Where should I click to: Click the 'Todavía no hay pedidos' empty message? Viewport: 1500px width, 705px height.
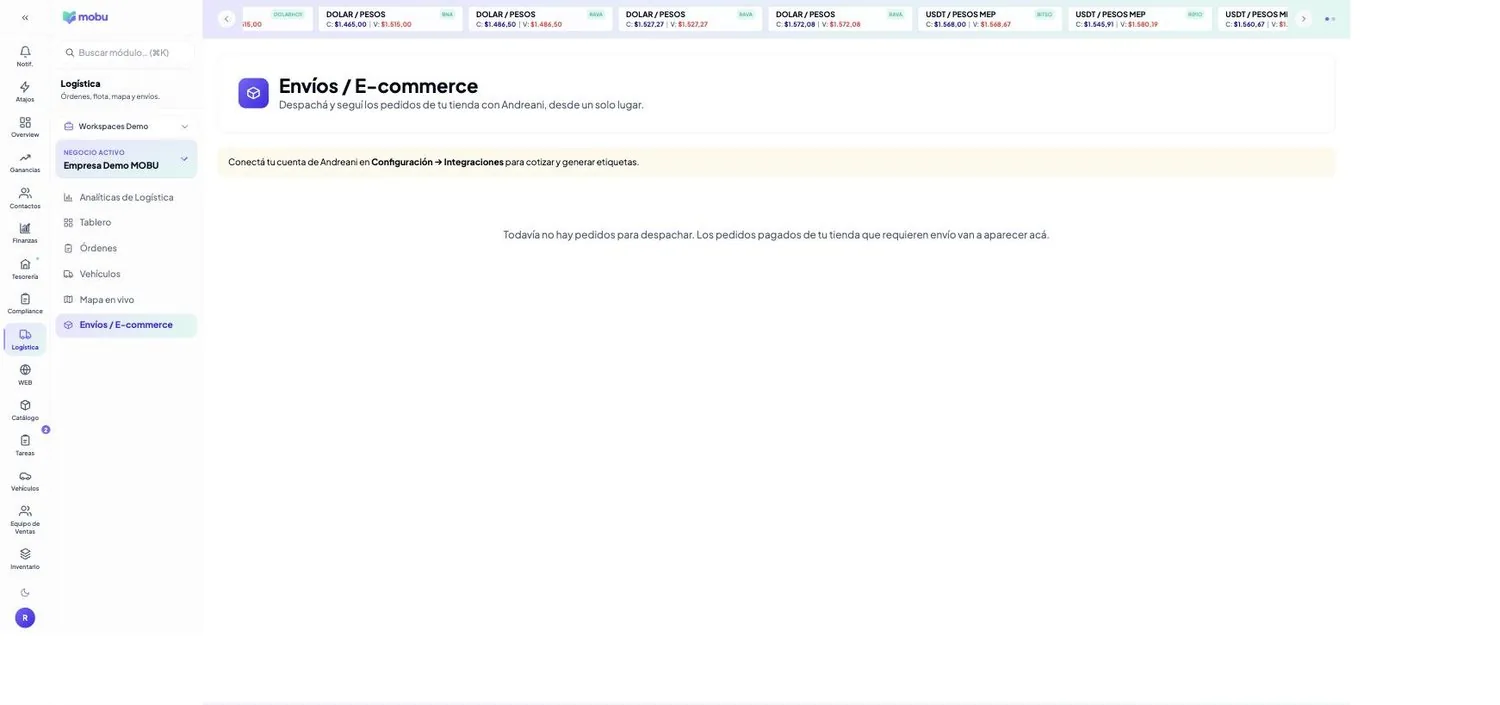[776, 235]
